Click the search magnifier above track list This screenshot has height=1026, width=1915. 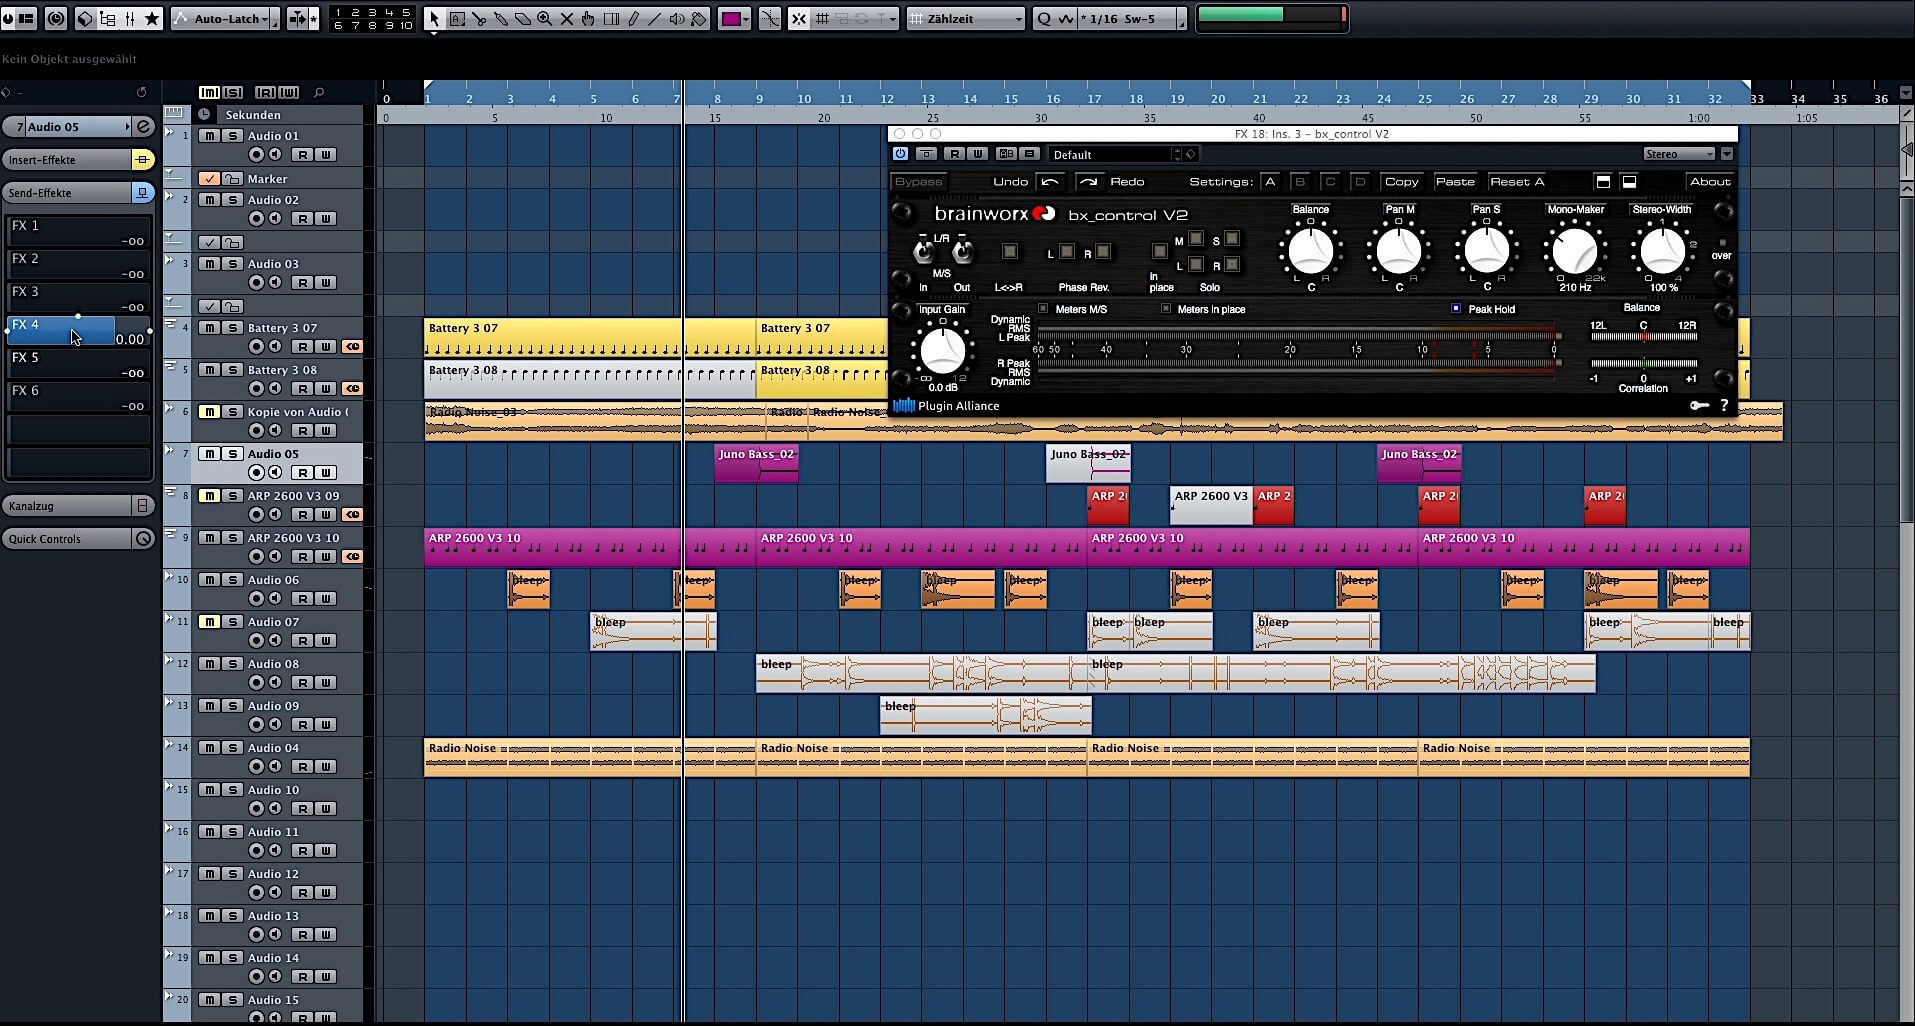pyautogui.click(x=319, y=92)
